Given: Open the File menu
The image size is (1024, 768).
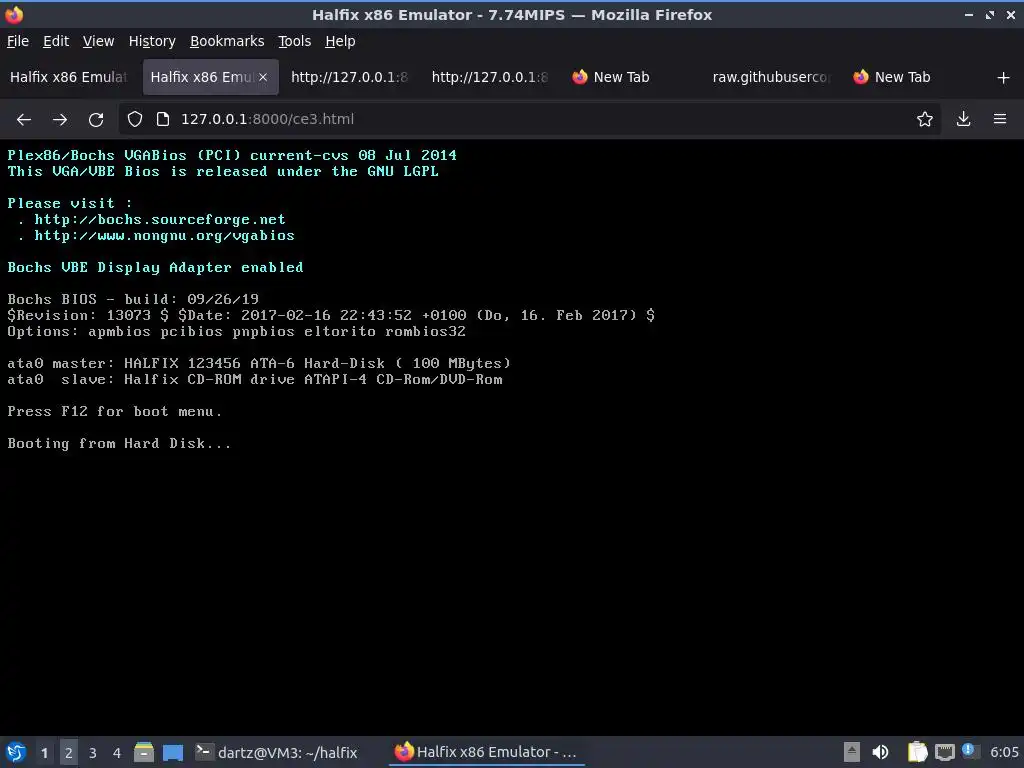Looking at the screenshot, I should pyautogui.click(x=18, y=41).
